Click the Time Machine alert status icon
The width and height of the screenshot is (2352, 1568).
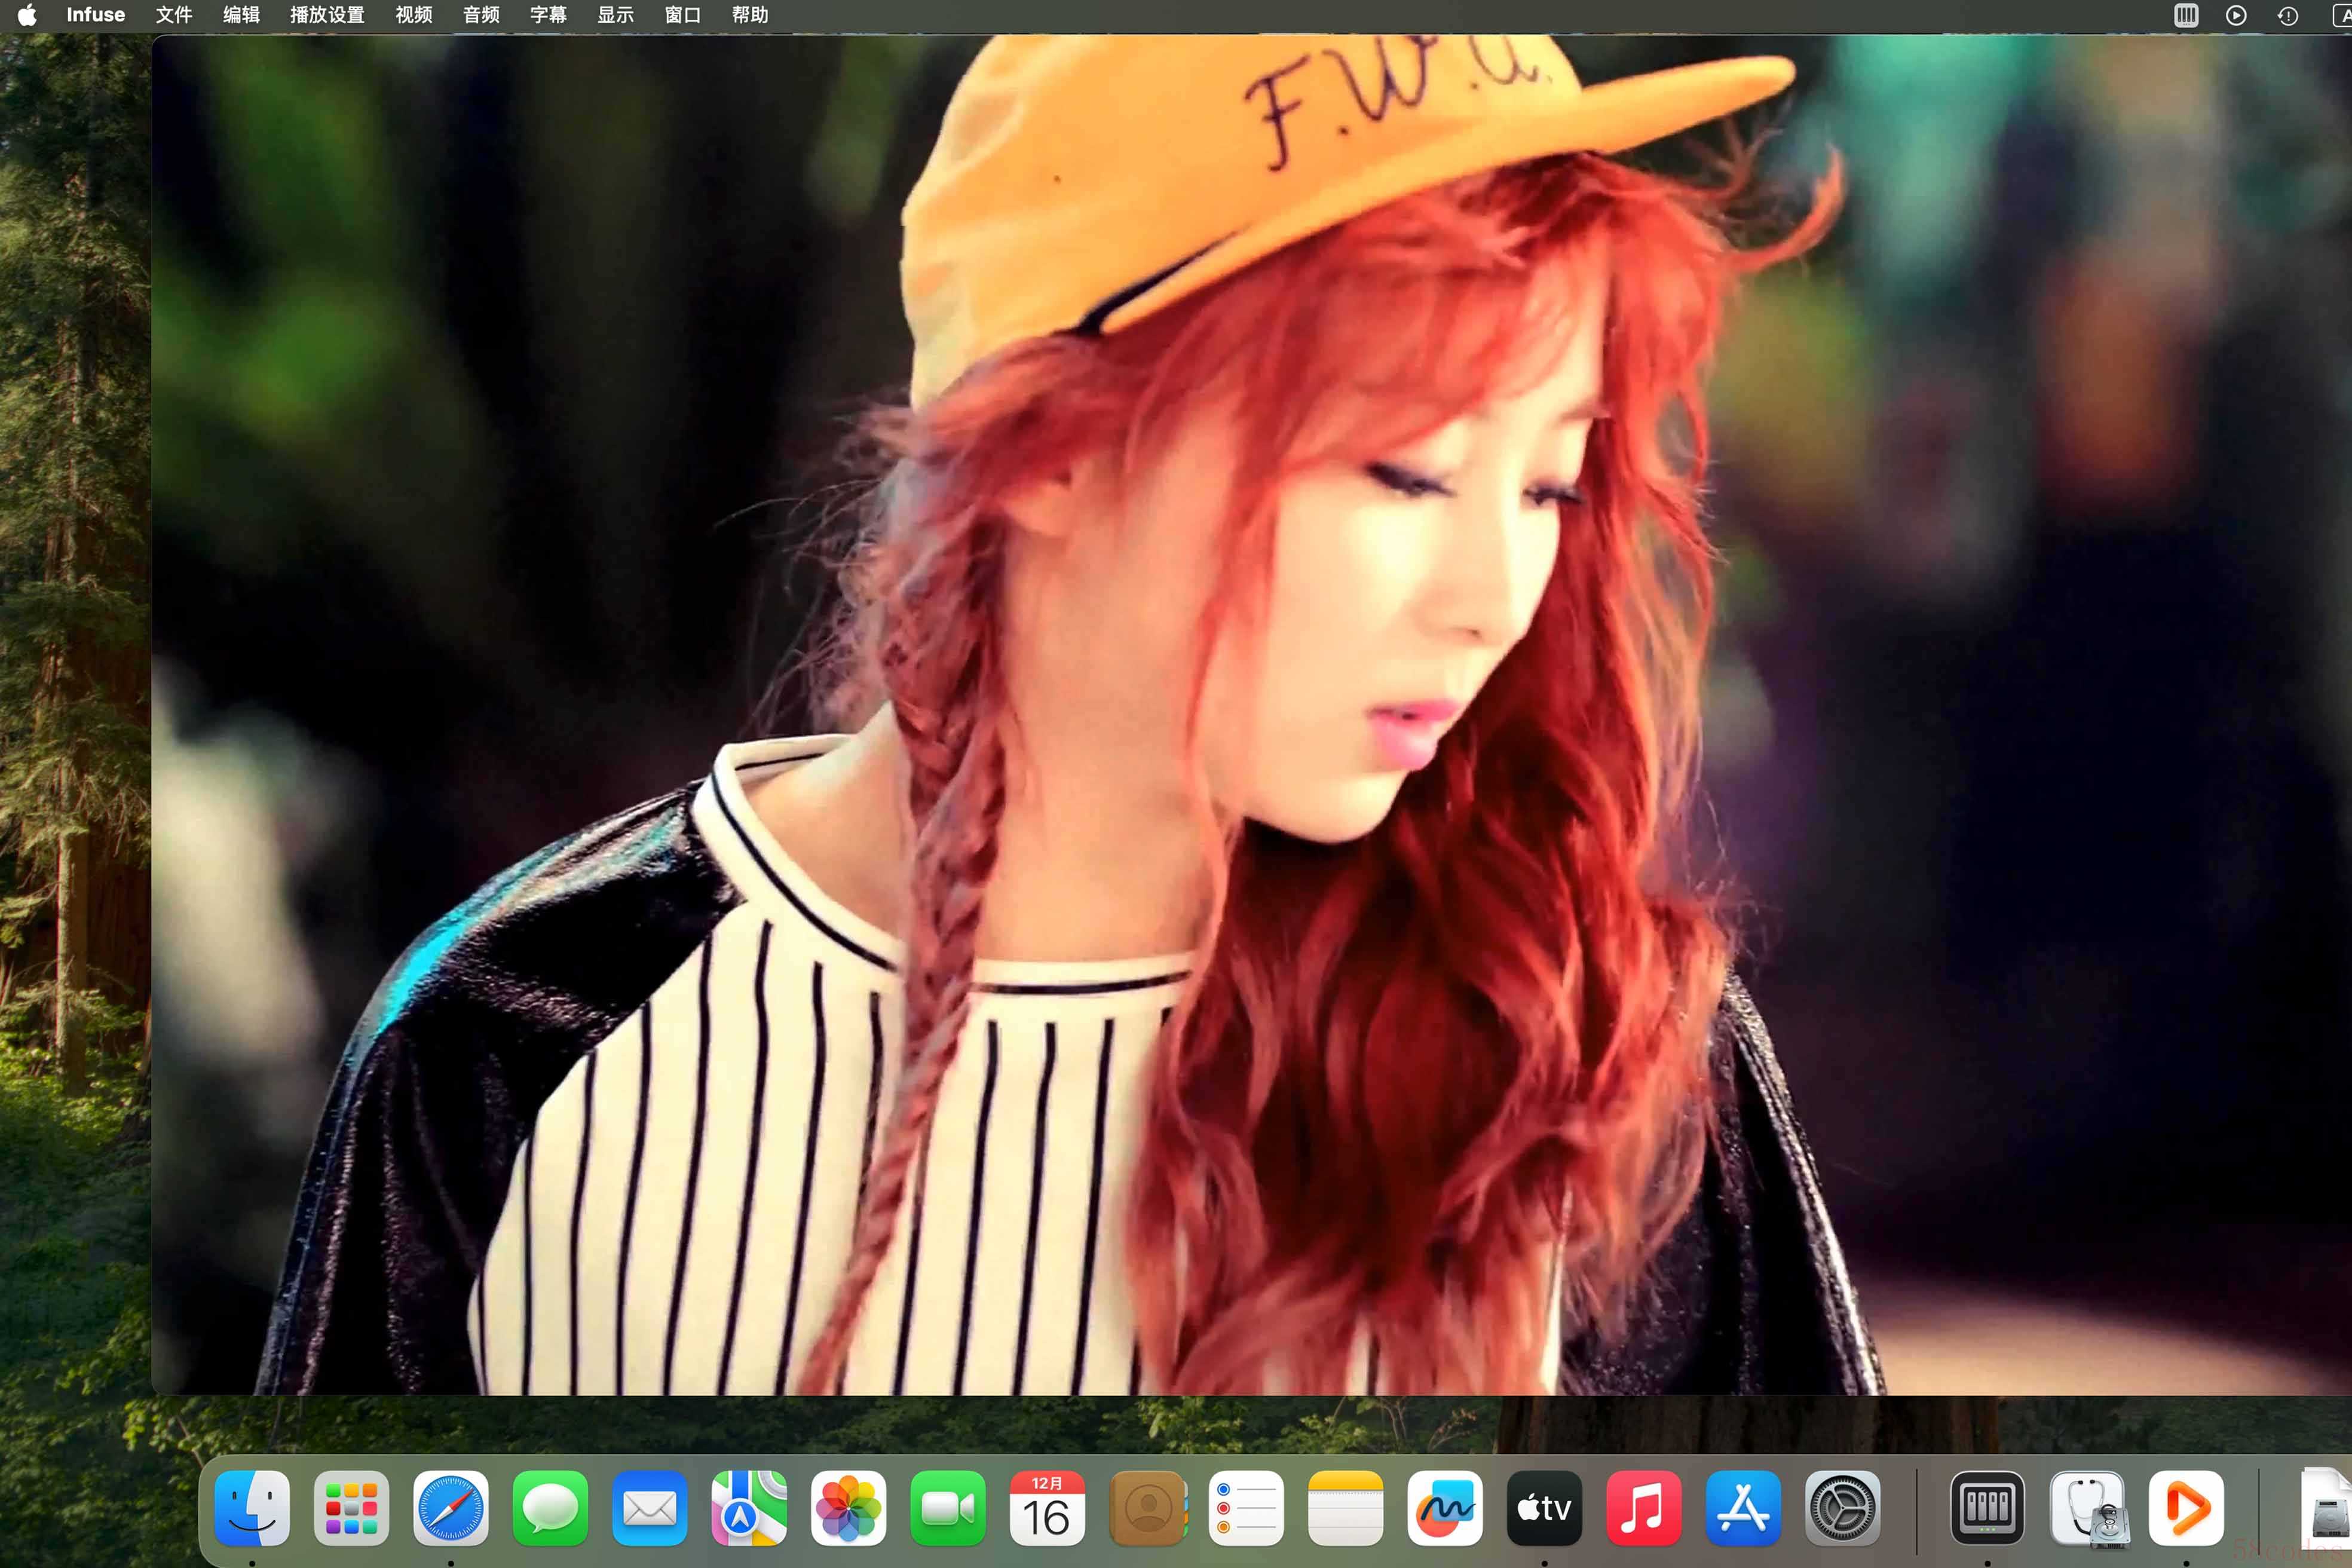(2288, 15)
